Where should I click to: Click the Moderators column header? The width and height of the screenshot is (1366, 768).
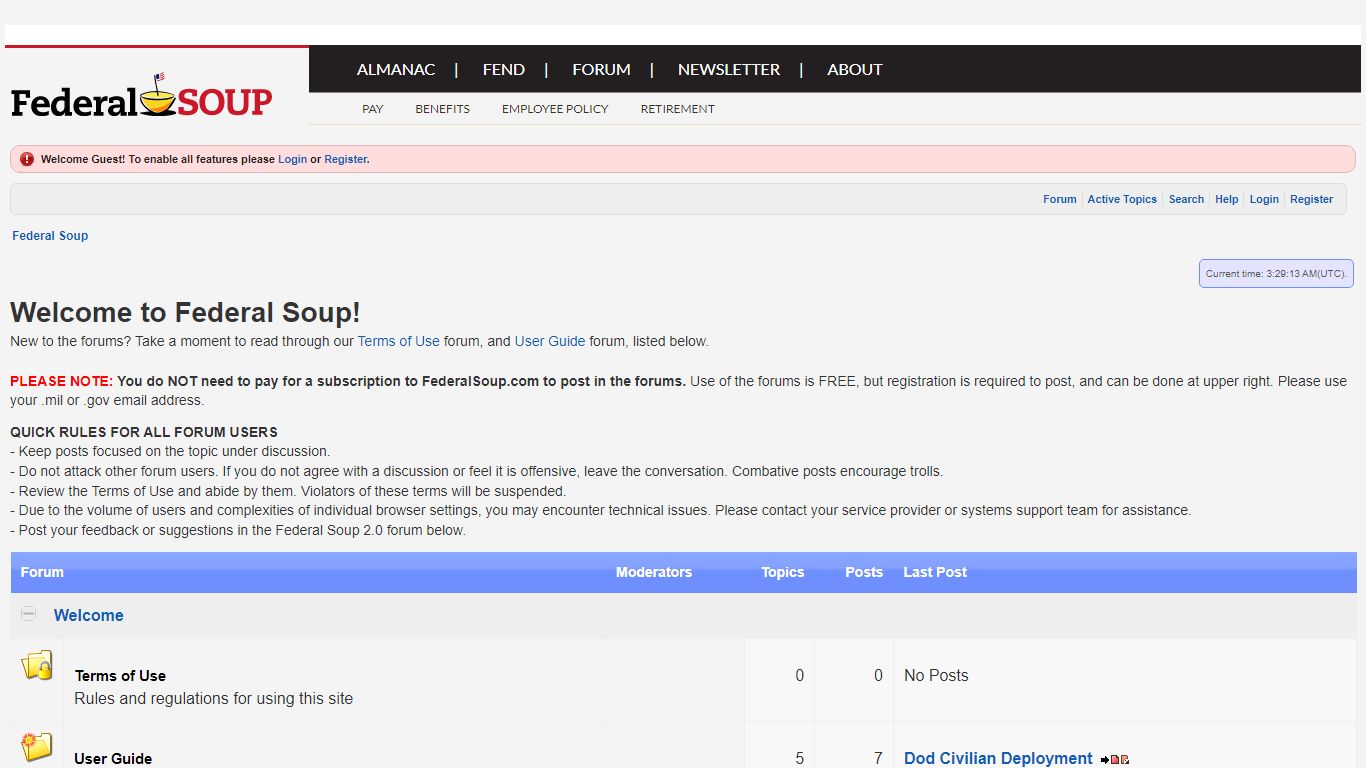654,572
